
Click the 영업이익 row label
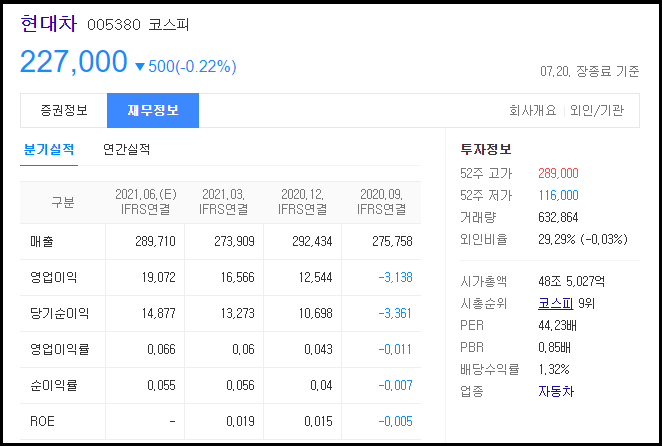pos(53,277)
